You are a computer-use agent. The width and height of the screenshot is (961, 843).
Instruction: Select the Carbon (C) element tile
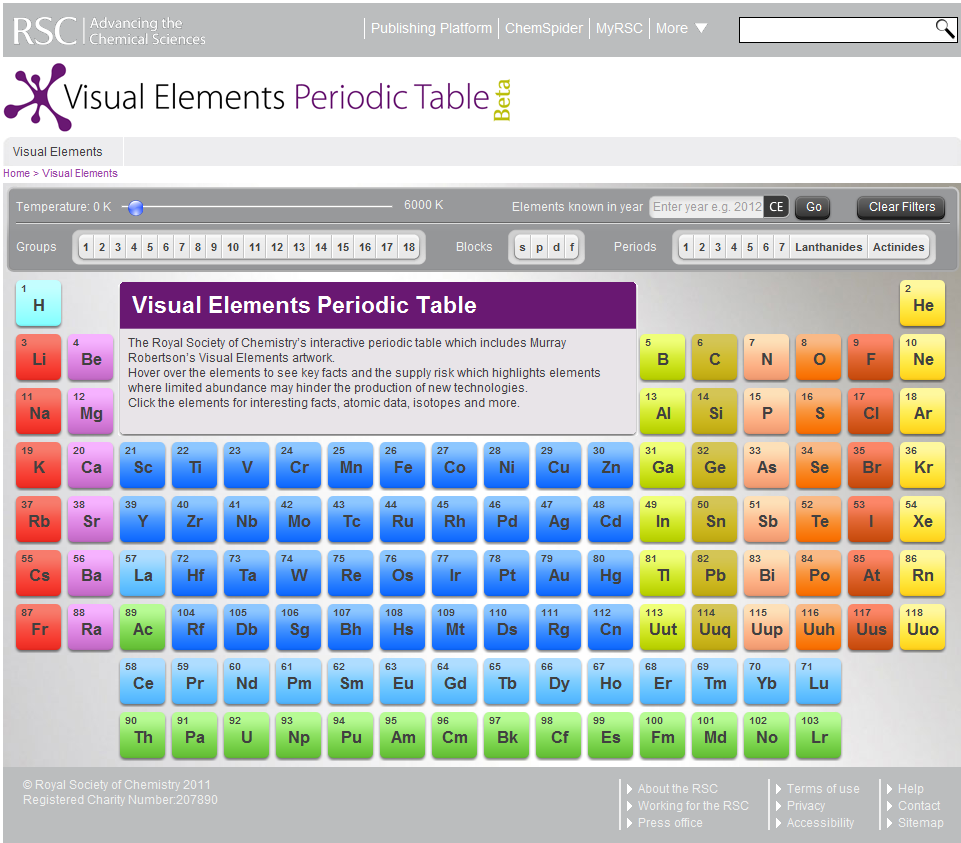(714, 357)
